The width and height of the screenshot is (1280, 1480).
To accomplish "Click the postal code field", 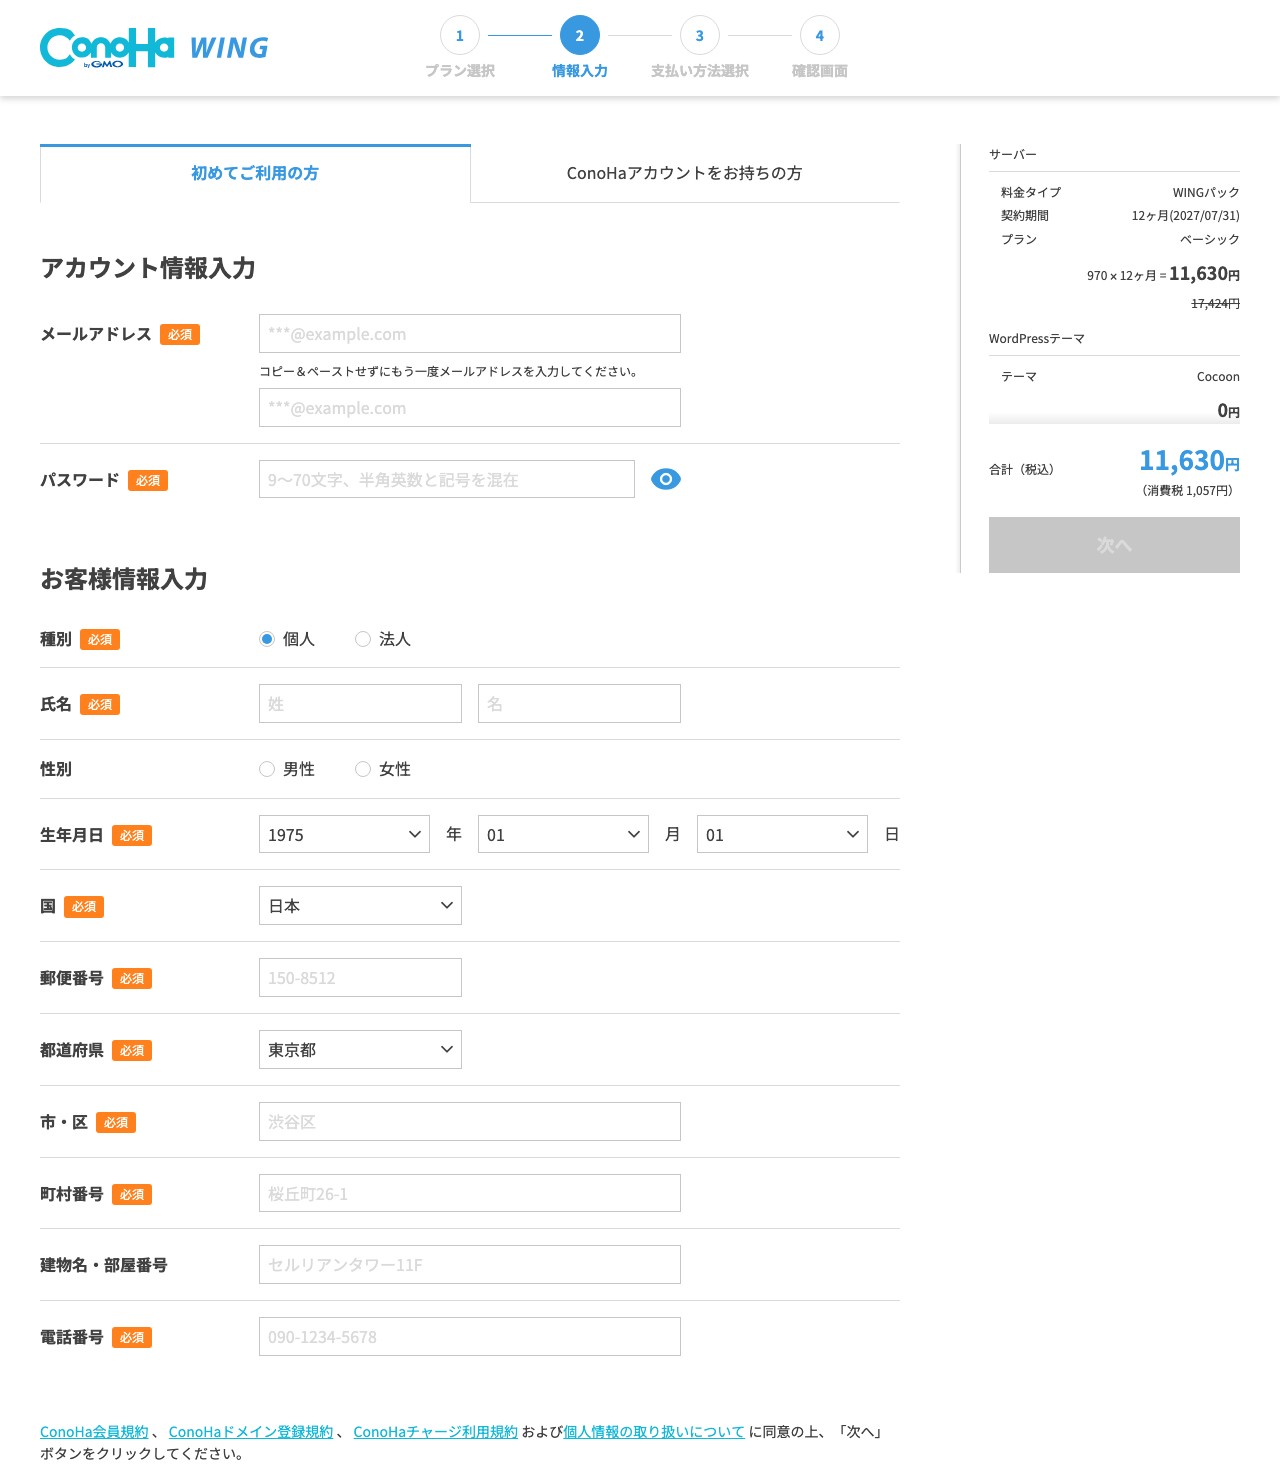I will tap(360, 977).
